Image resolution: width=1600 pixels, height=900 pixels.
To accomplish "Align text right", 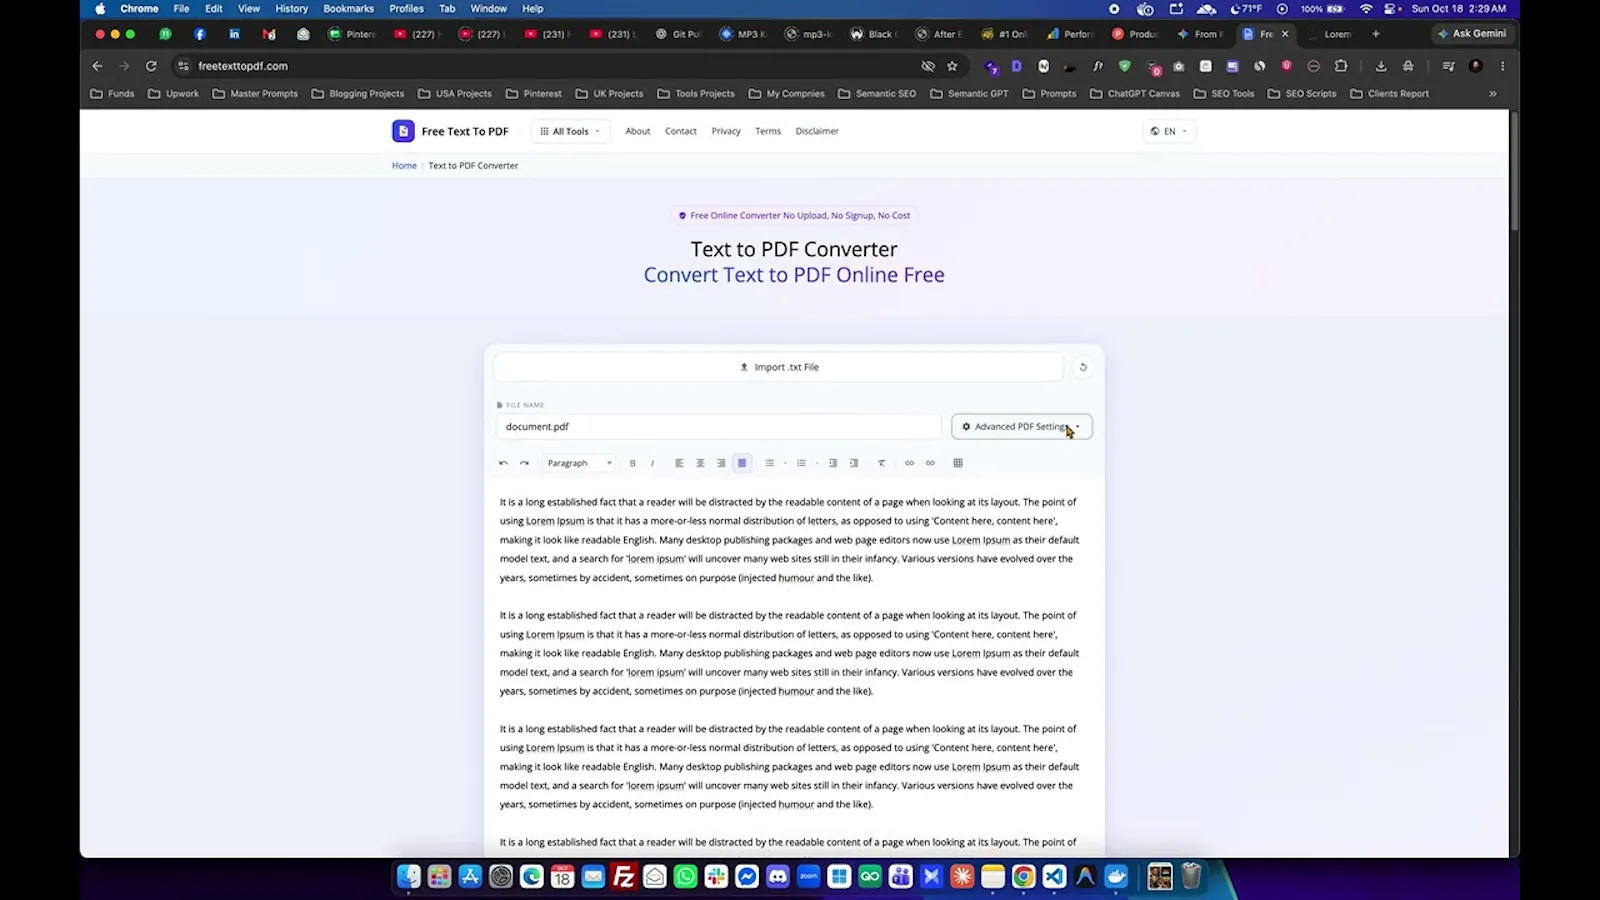I will point(721,463).
